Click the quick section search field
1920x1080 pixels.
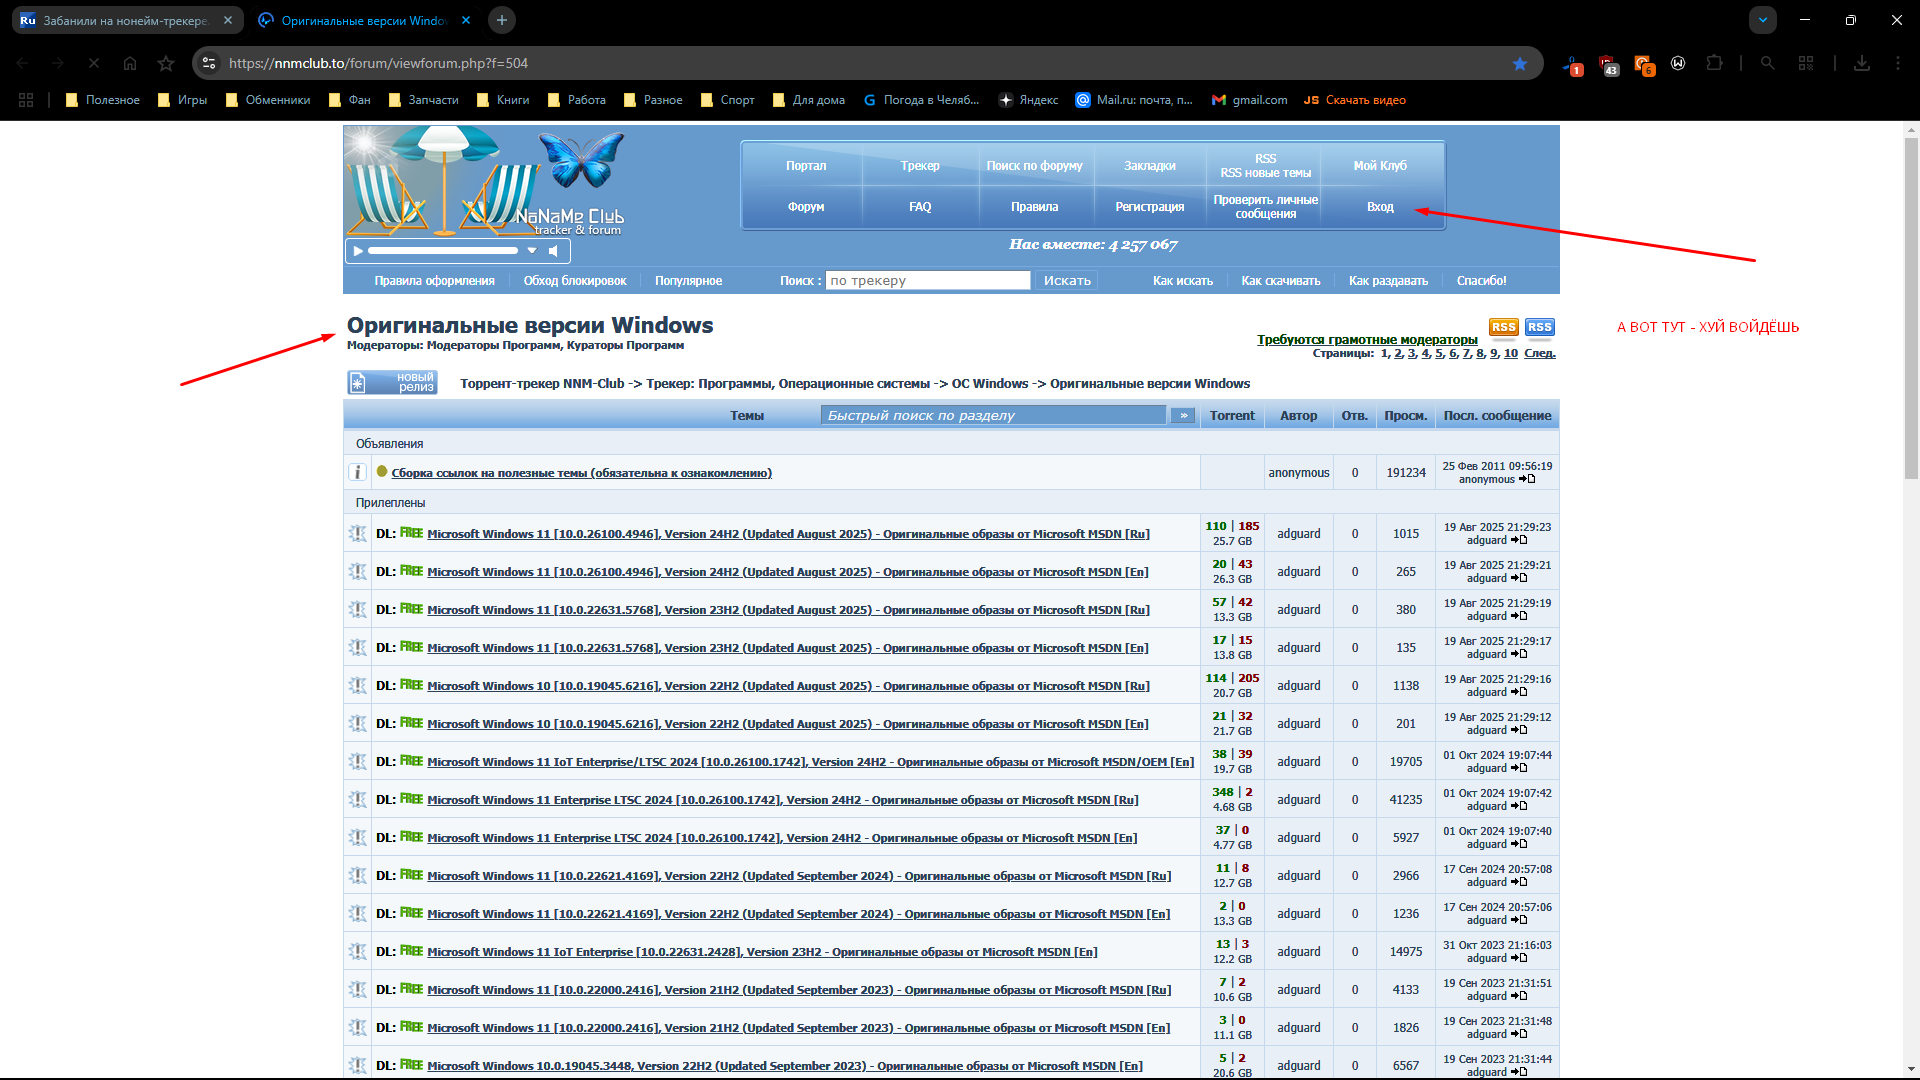[993, 415]
